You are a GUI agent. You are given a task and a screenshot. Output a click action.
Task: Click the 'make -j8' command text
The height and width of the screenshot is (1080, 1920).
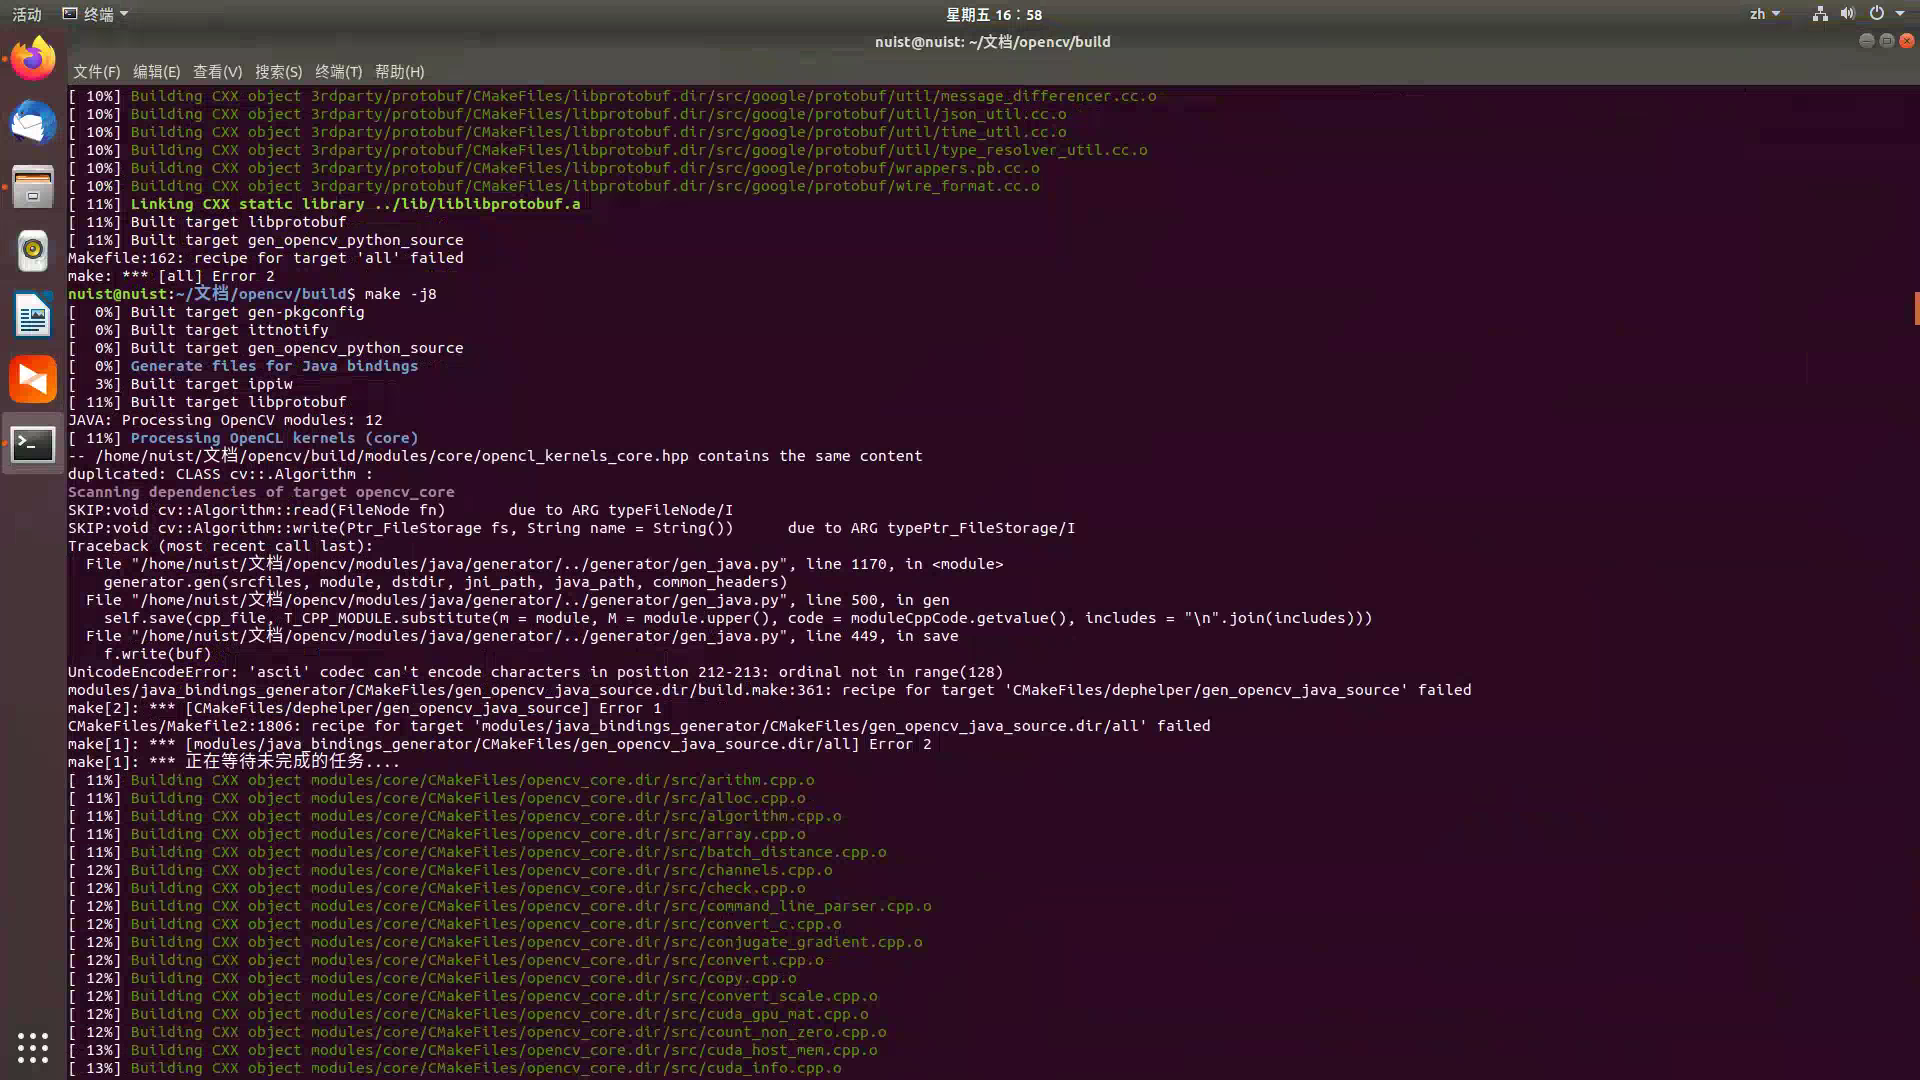click(400, 294)
